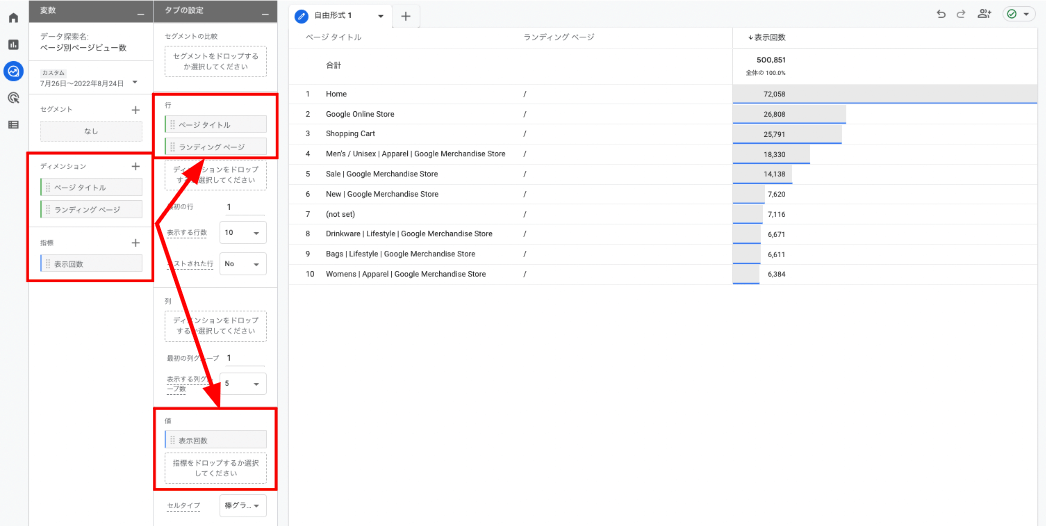The width and height of the screenshot is (1046, 526).
Task: Select the Google Online Store row
Action: [663, 114]
